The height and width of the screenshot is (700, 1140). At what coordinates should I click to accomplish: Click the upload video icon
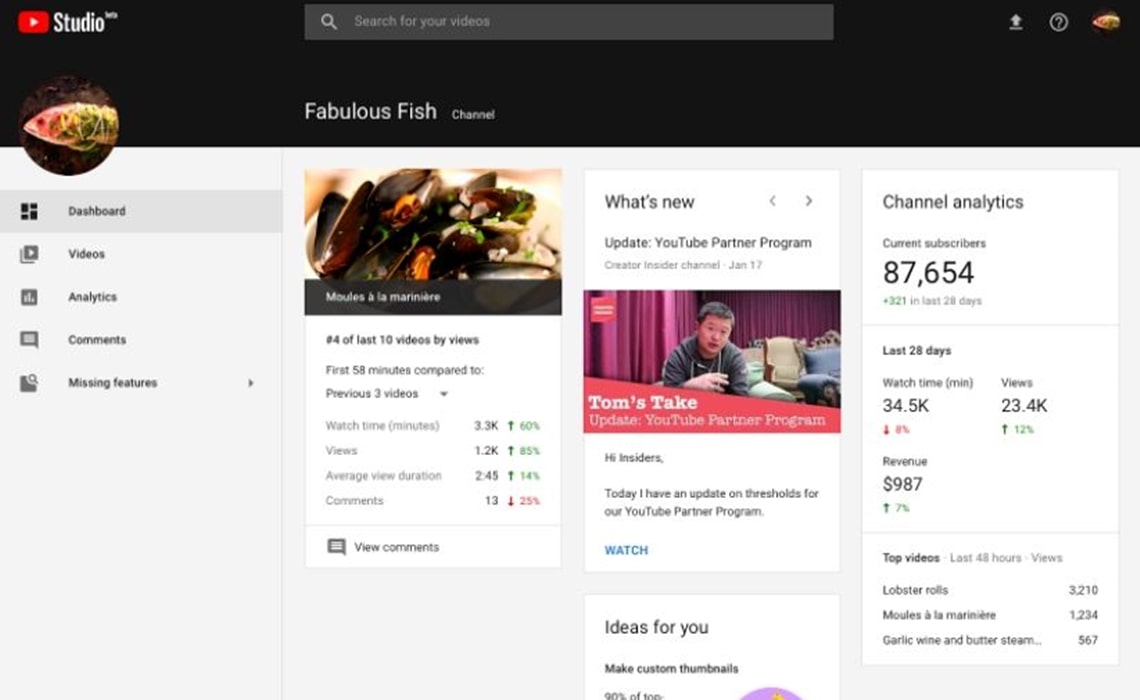(1016, 23)
